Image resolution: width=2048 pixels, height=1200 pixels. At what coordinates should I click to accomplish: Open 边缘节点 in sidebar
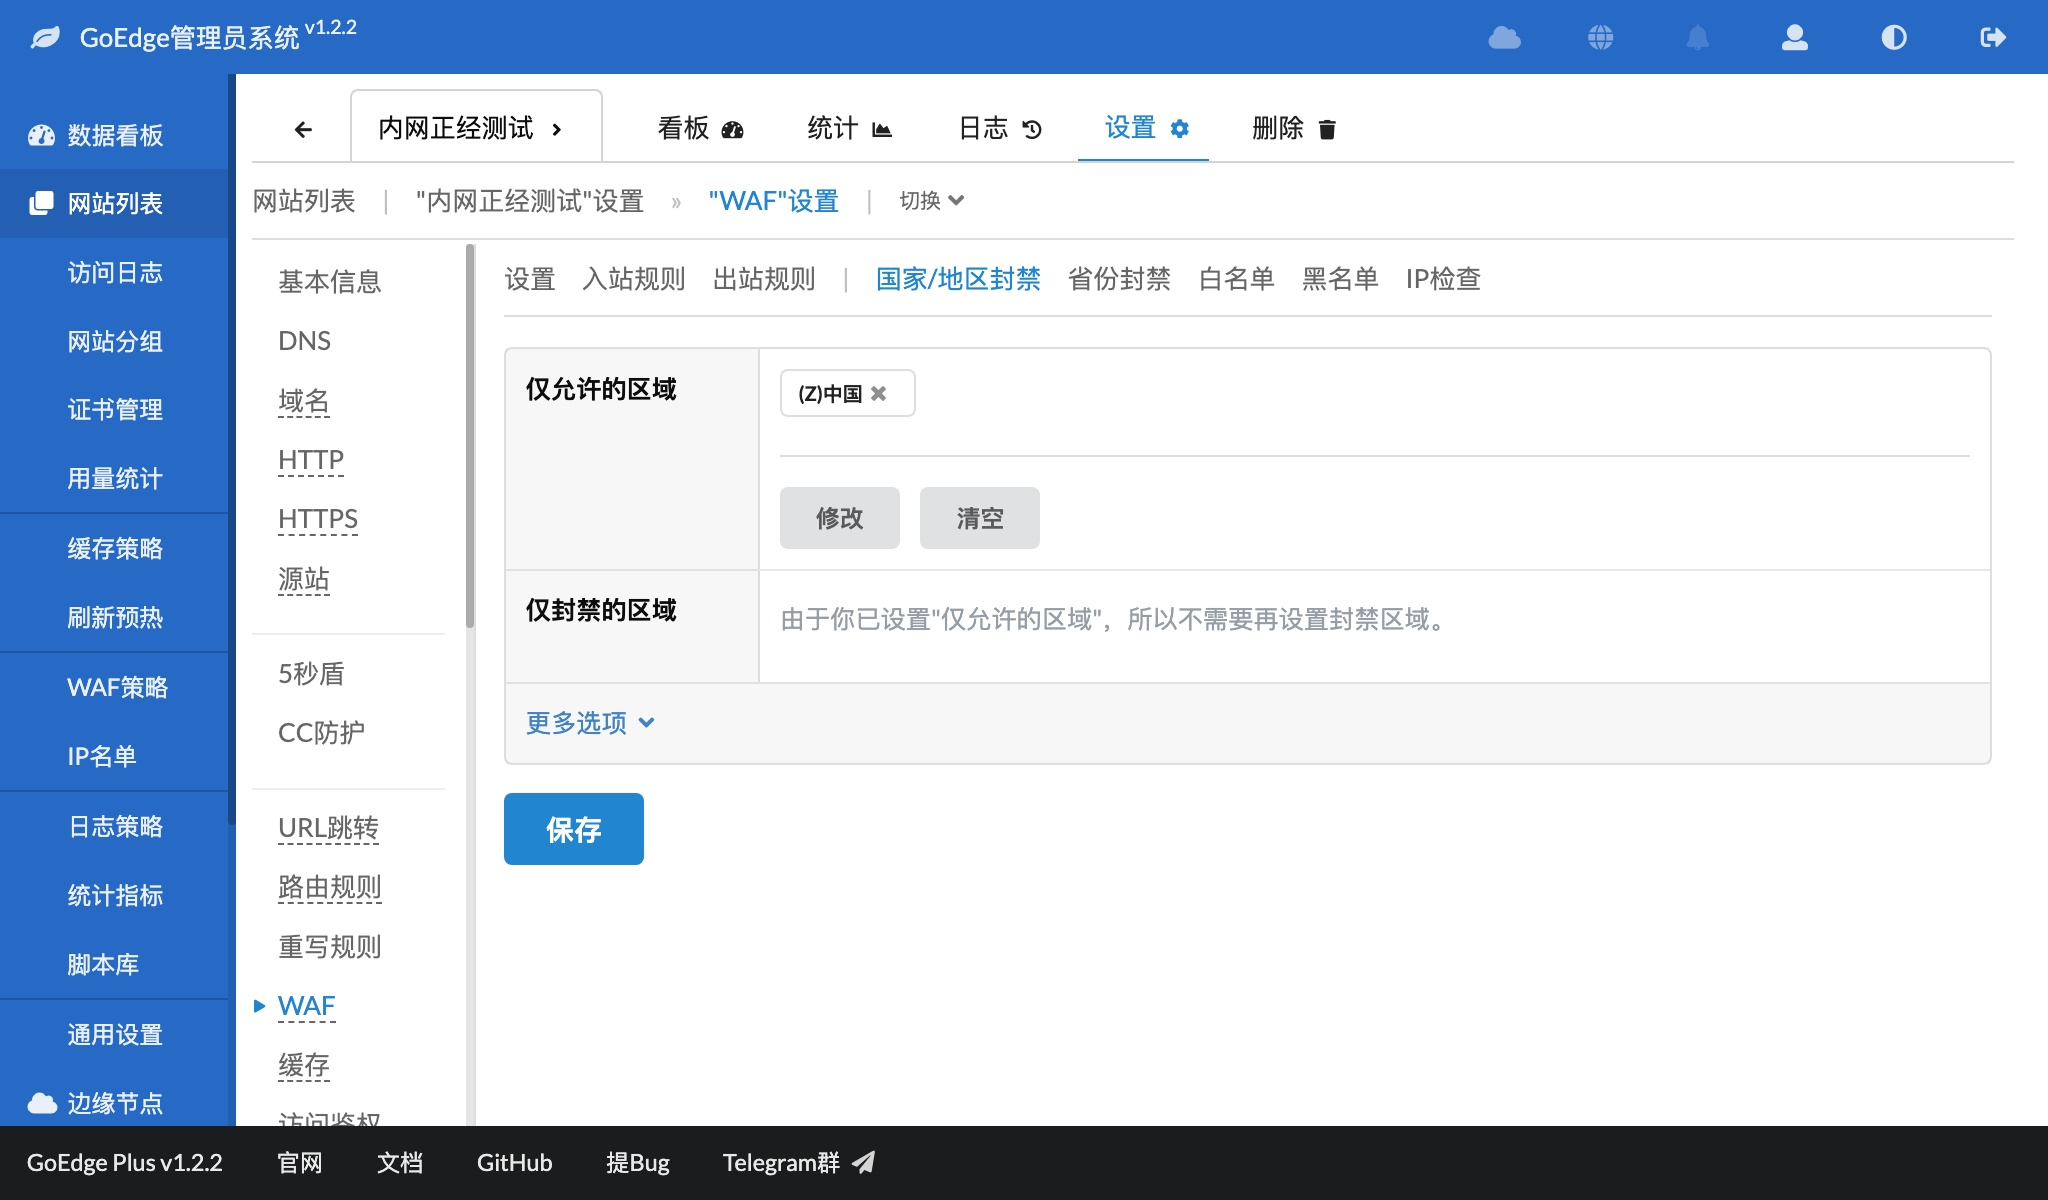coord(114,1103)
